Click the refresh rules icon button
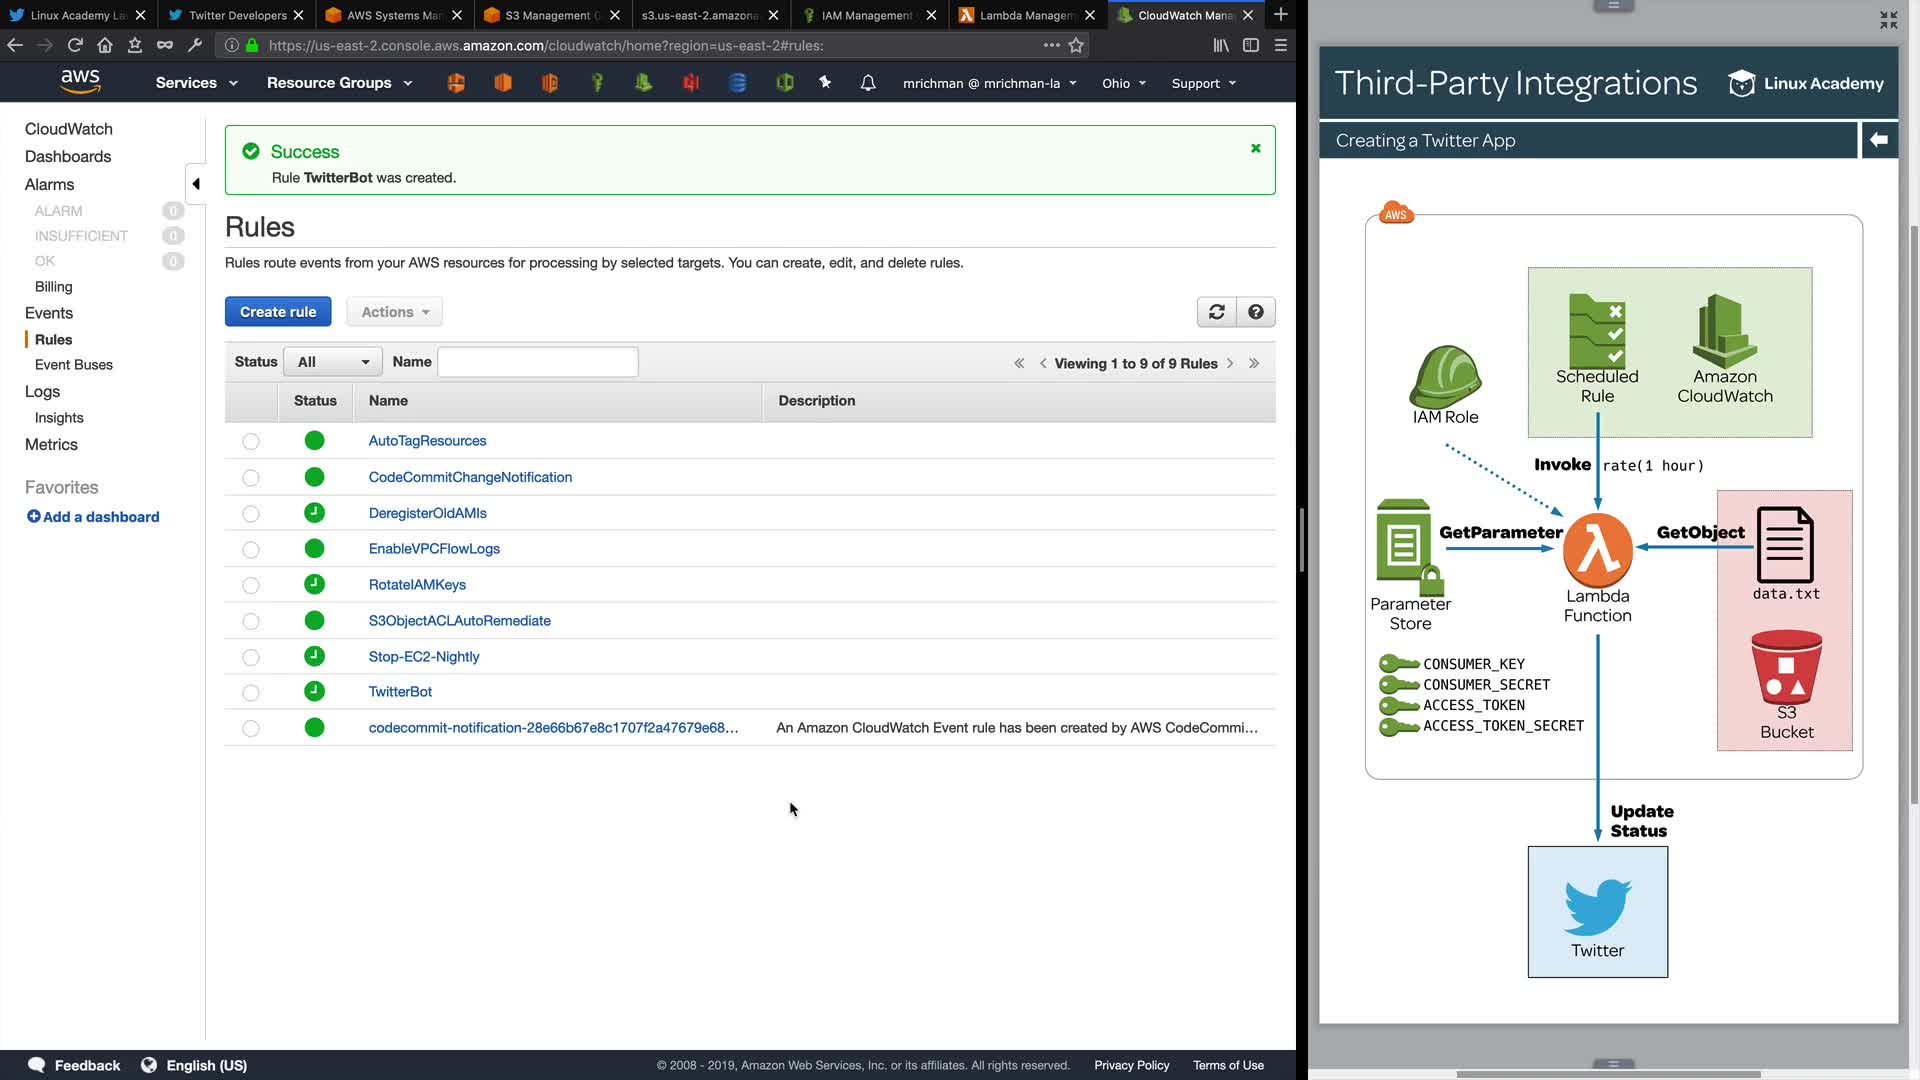The image size is (1920, 1080). click(1216, 312)
